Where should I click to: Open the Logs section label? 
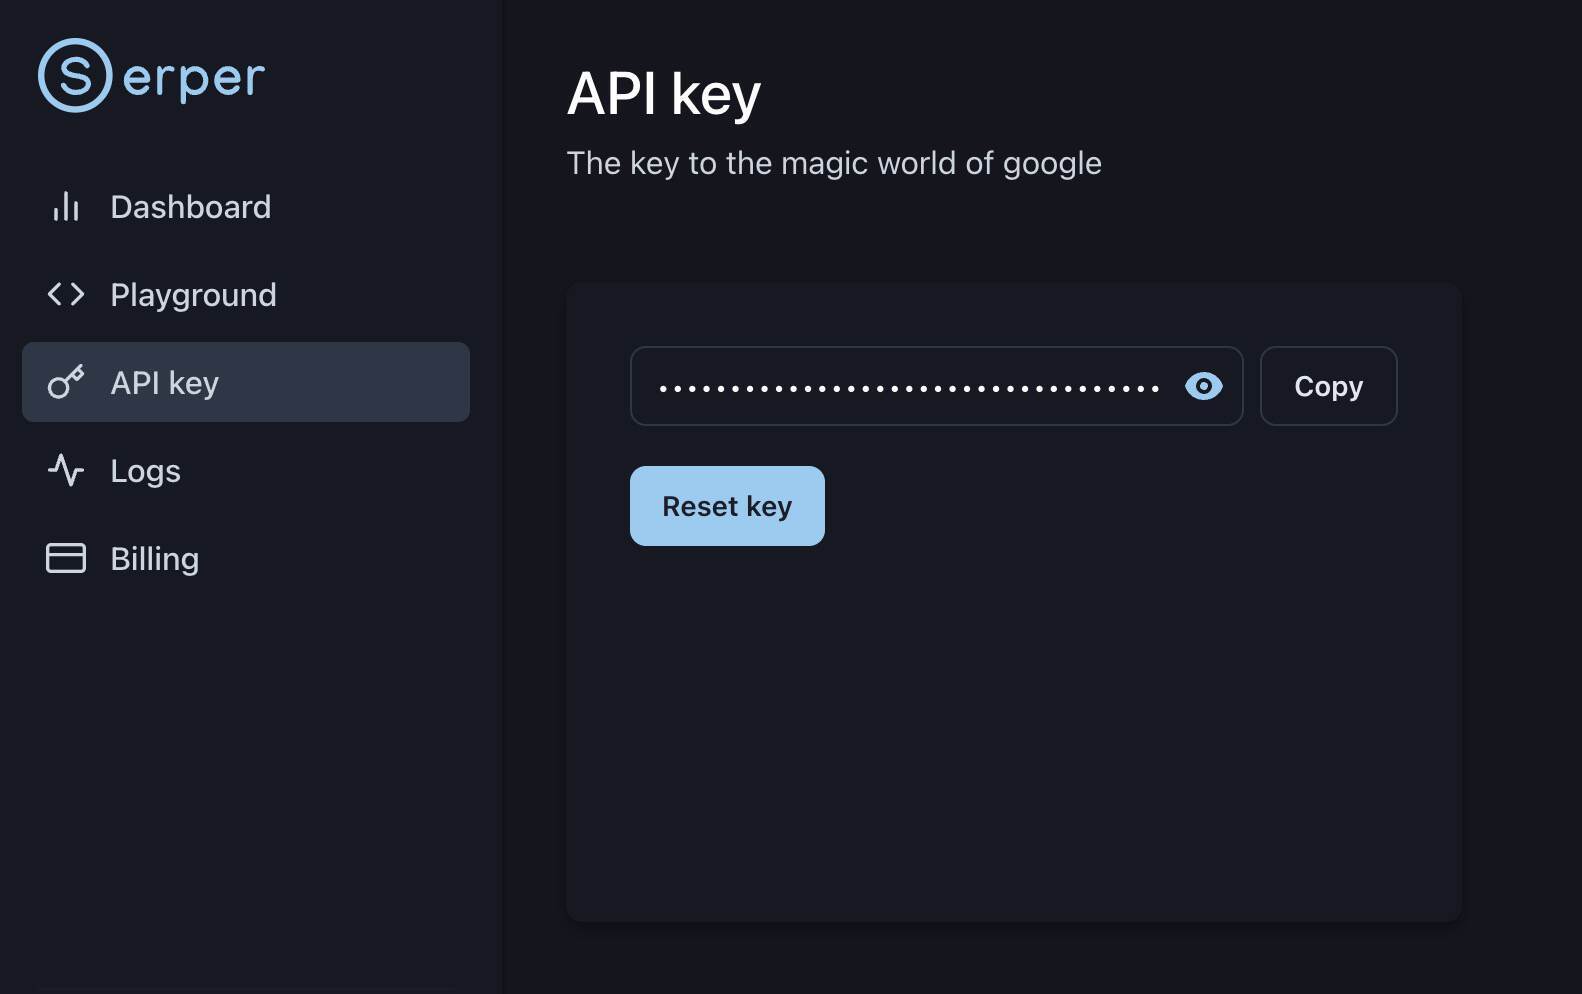[x=145, y=471]
